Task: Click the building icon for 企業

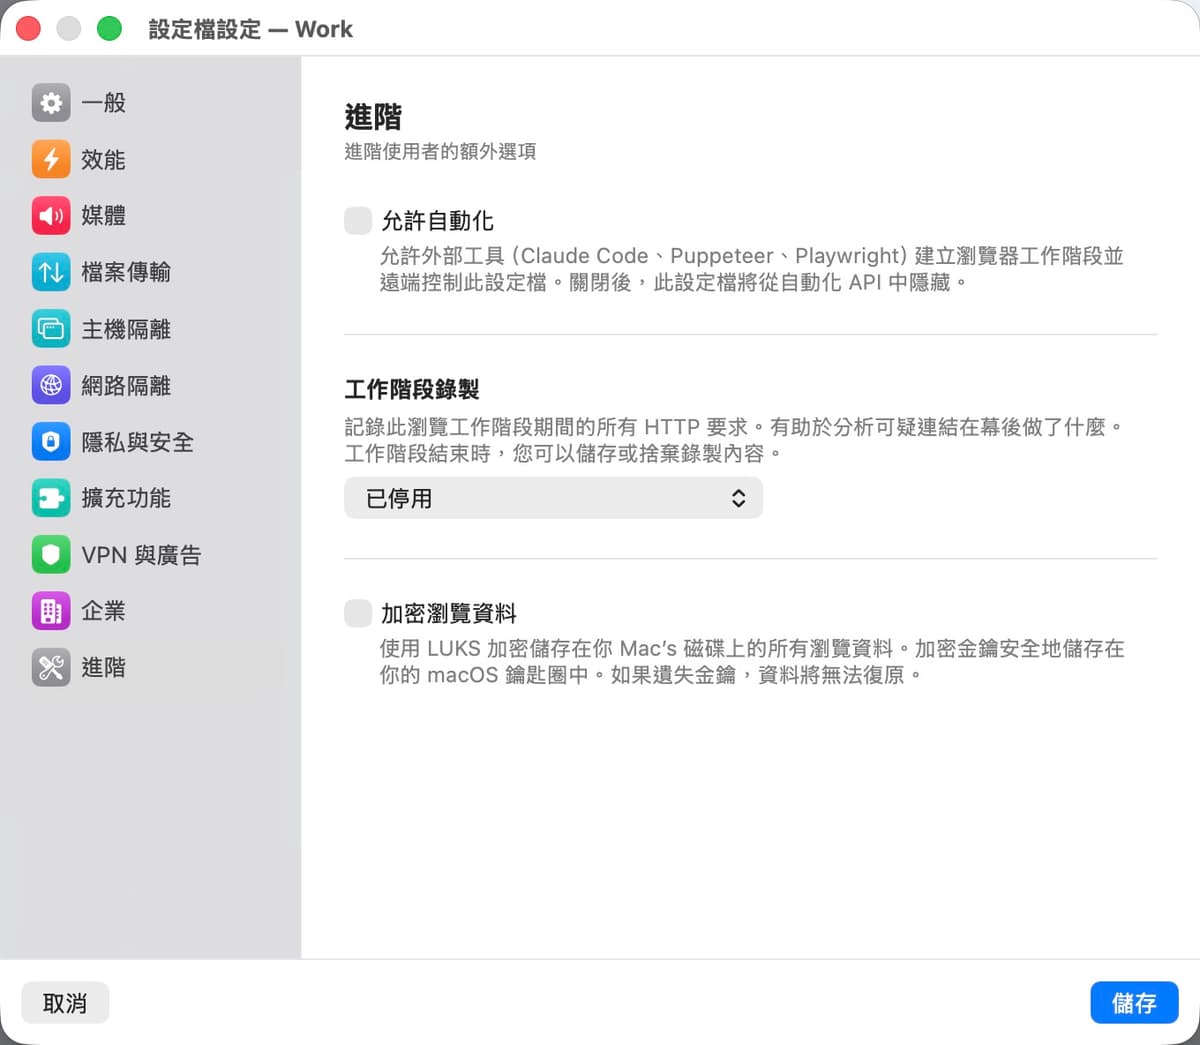Action: 51,611
